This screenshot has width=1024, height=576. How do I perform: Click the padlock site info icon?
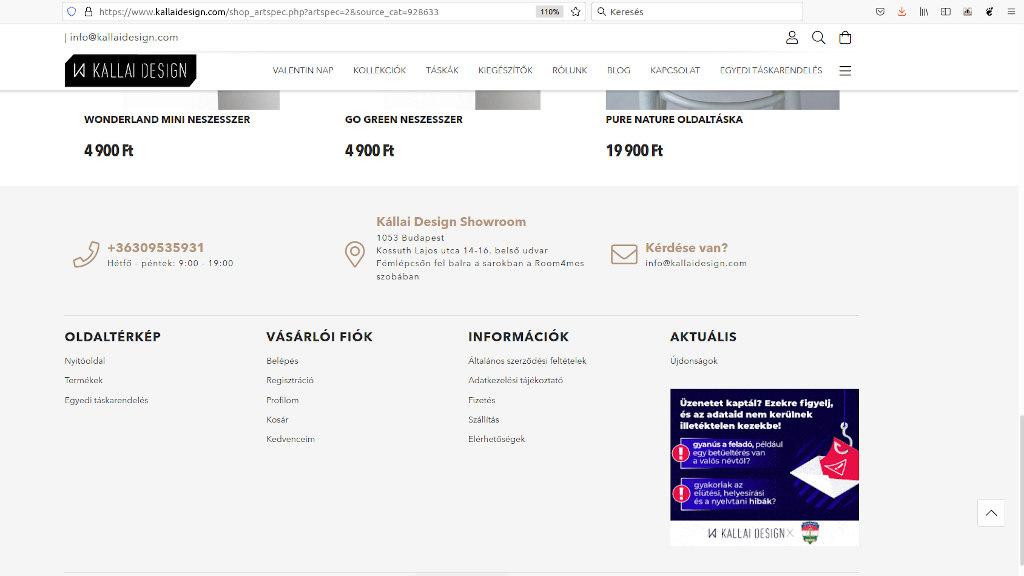[x=88, y=12]
